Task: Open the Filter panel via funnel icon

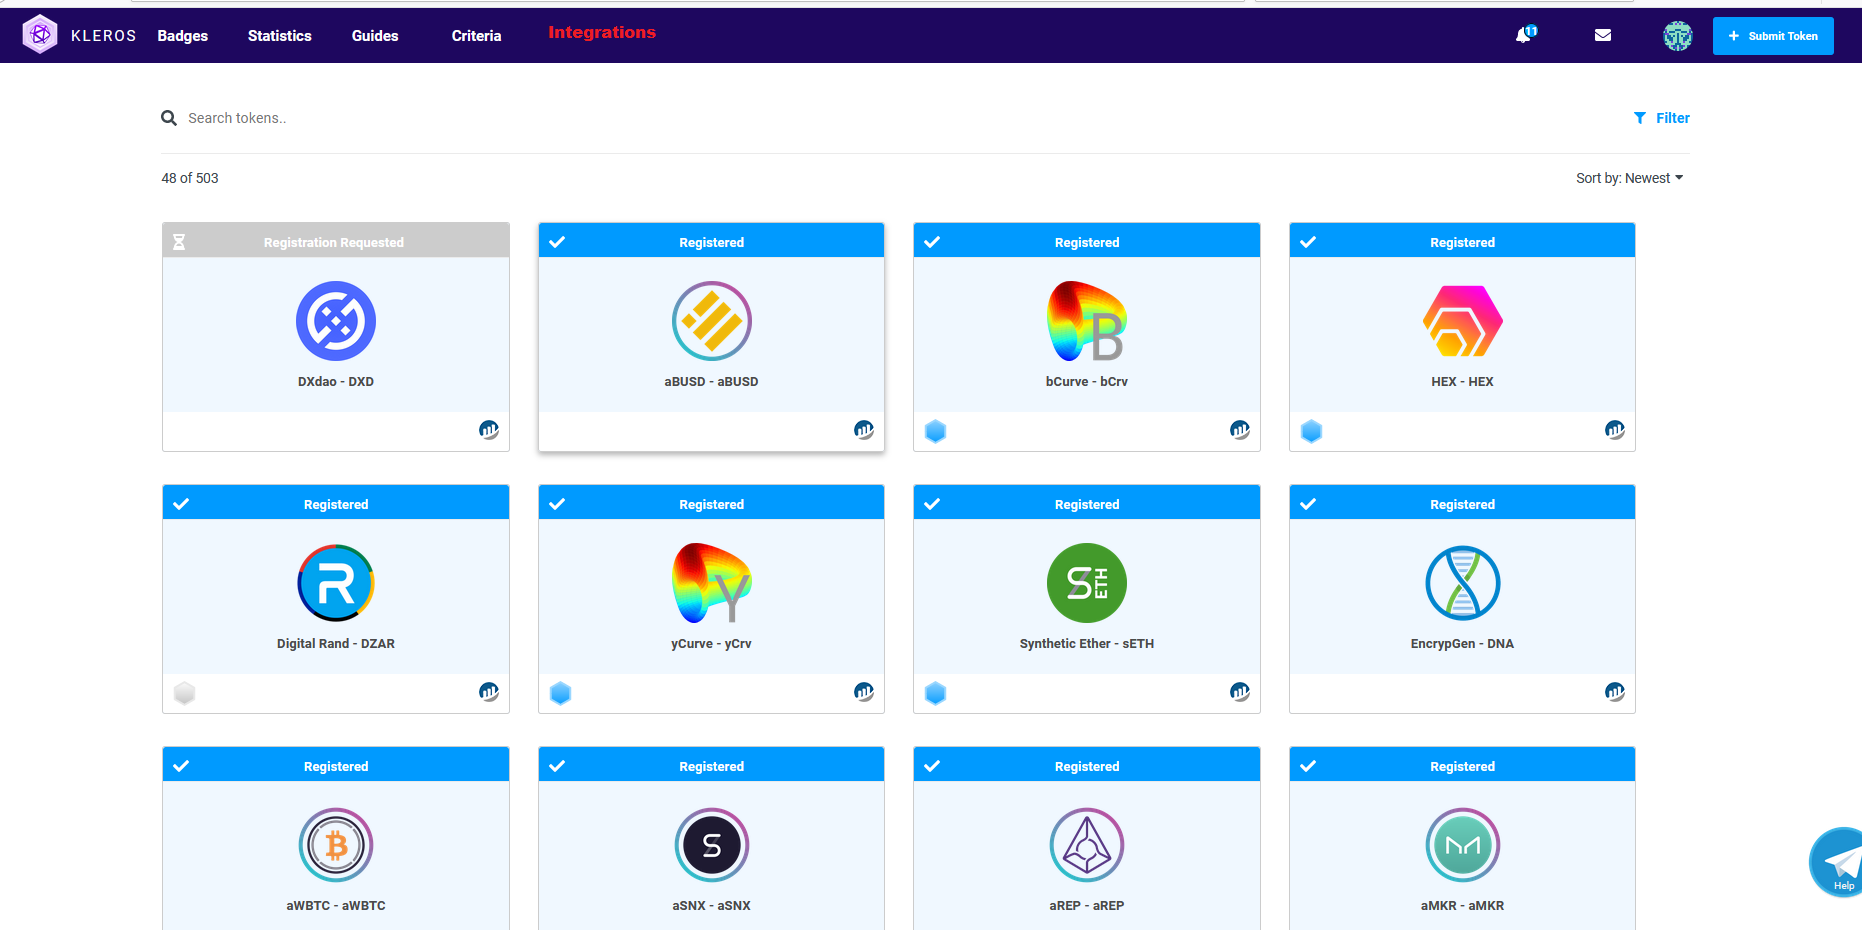Action: click(x=1638, y=117)
